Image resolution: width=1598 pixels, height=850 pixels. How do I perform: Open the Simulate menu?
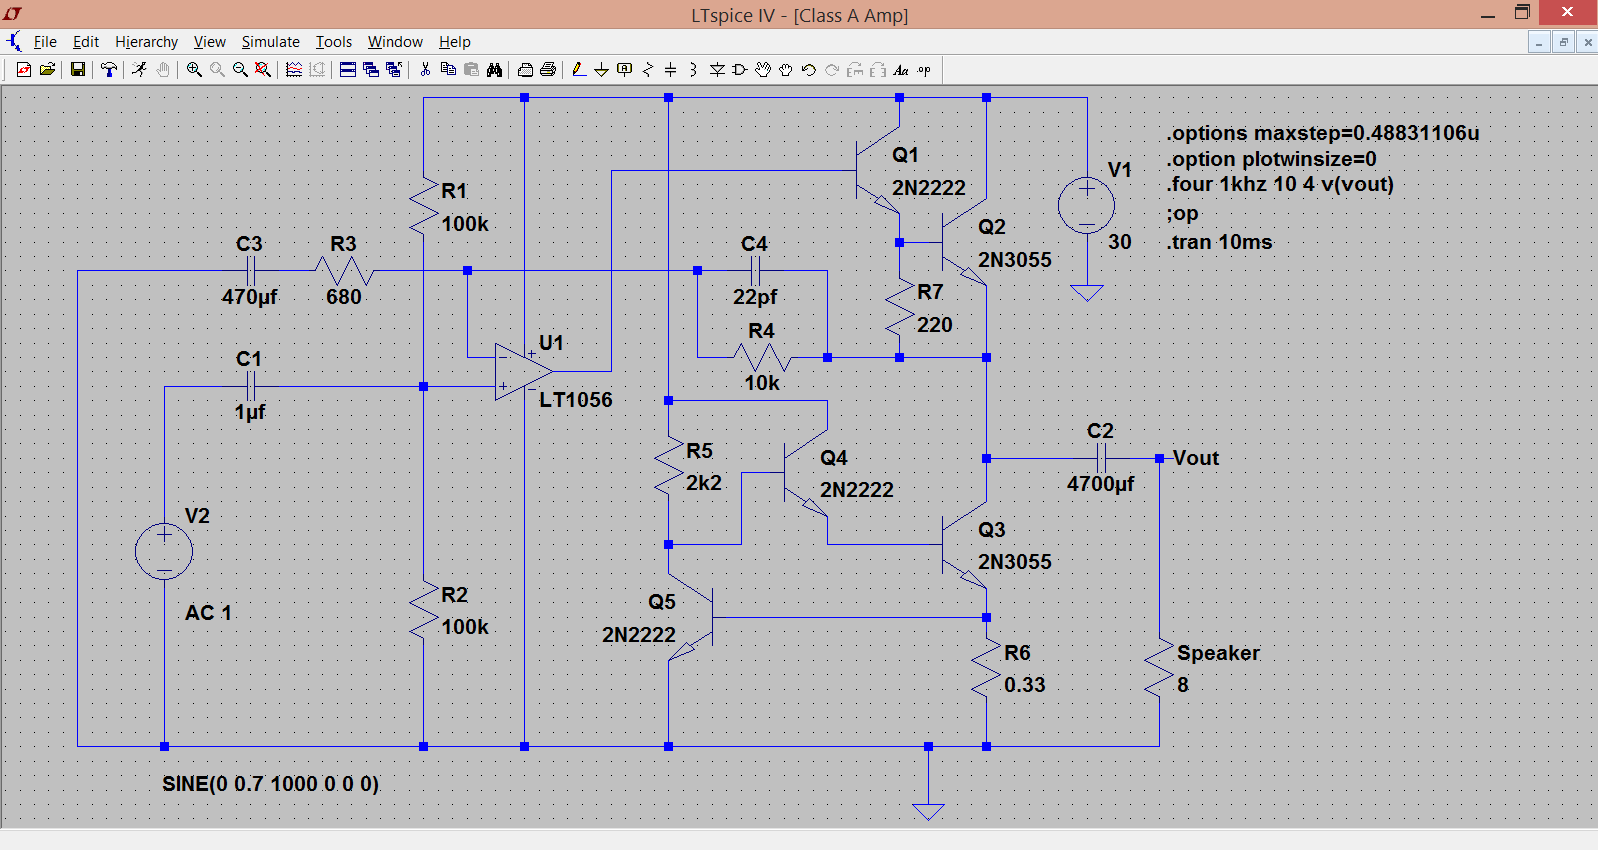click(270, 42)
